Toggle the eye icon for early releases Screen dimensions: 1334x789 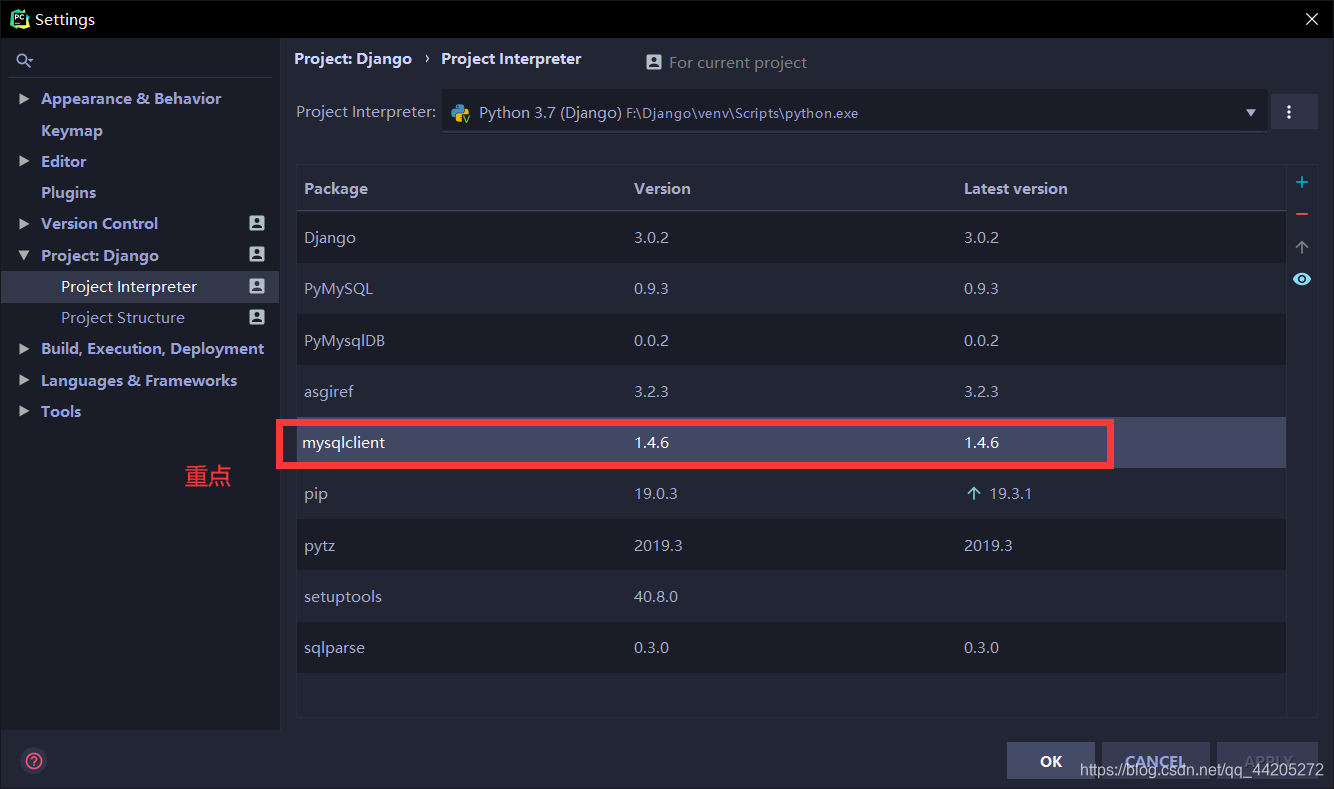coord(1301,279)
